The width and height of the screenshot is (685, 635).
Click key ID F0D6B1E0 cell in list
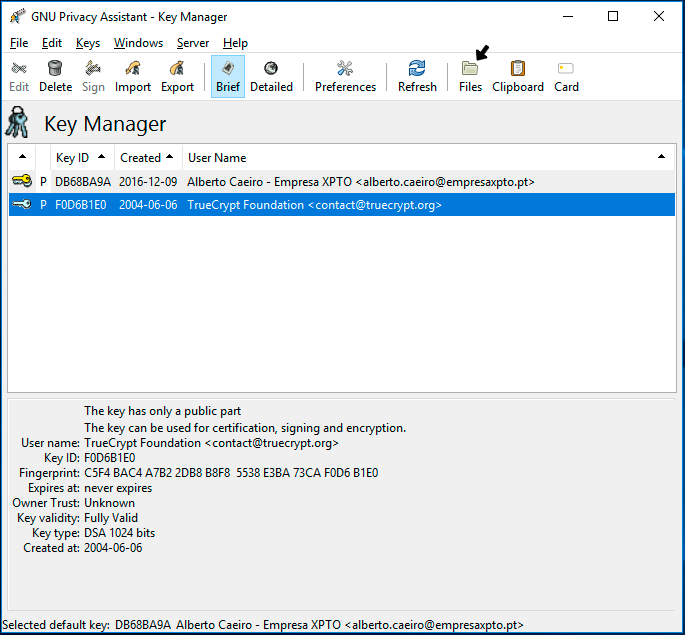click(x=80, y=205)
